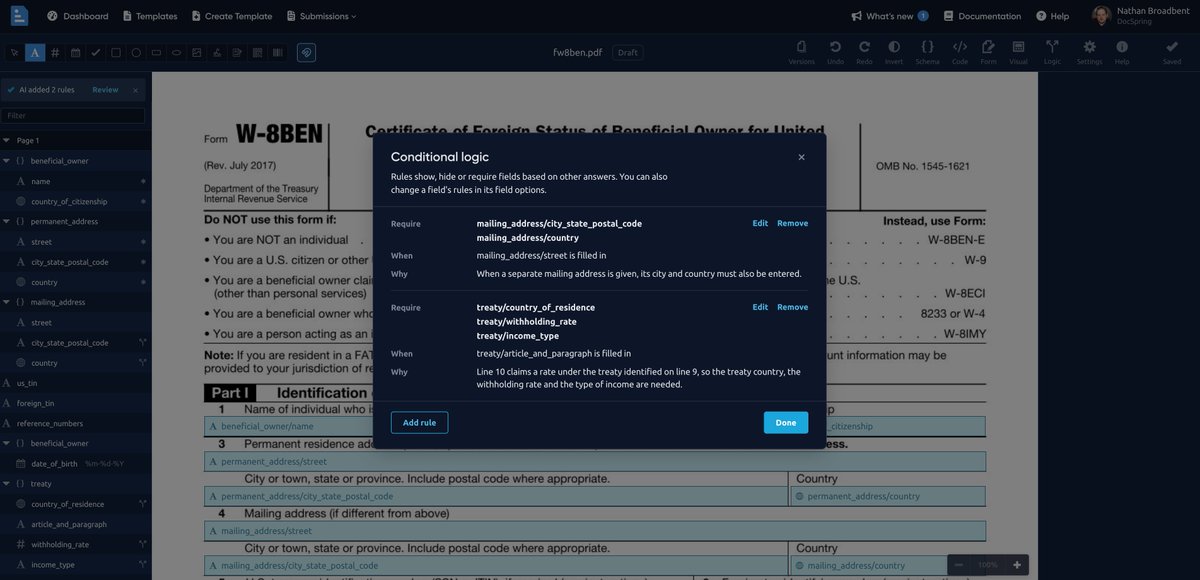Click the Draft status badge

(x=626, y=53)
